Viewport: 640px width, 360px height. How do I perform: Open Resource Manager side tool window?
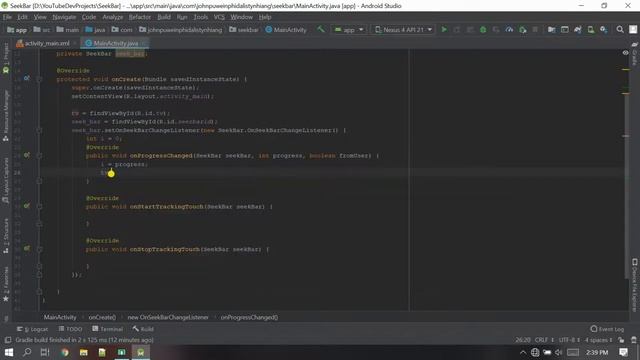point(6,116)
